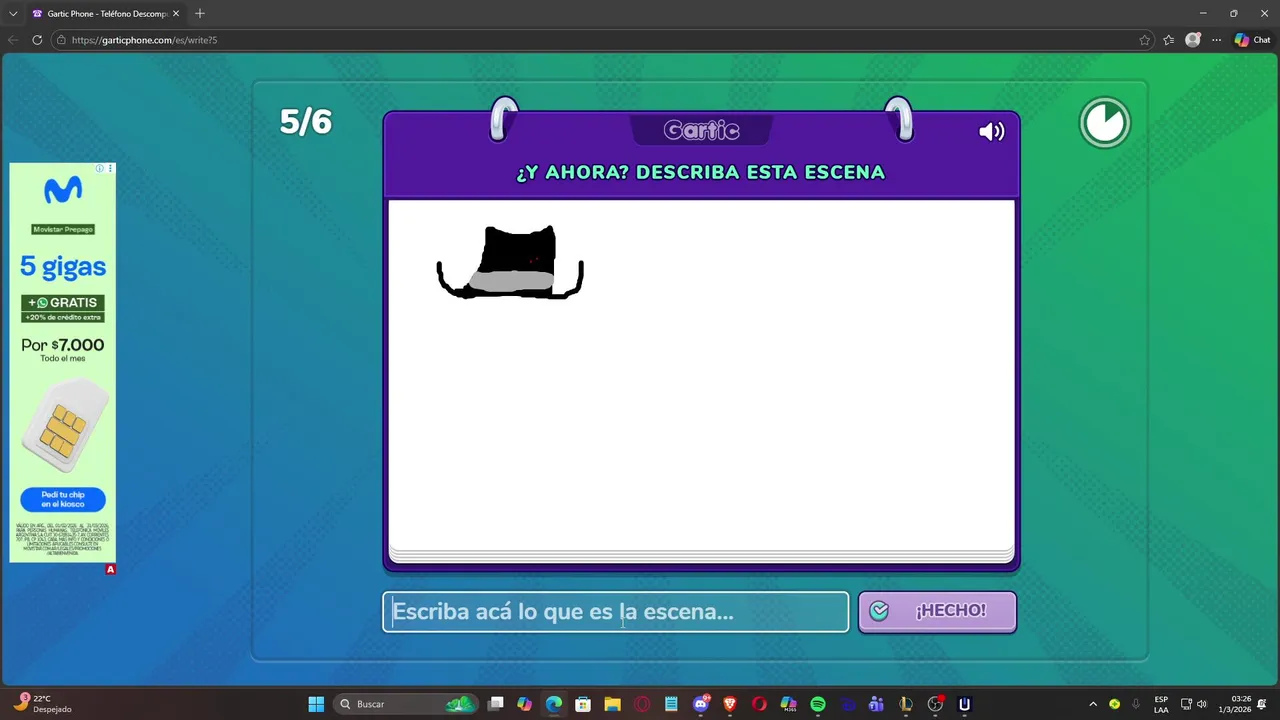Click the taskbar Buscar search box
The height and width of the screenshot is (720, 1280).
coord(406,704)
